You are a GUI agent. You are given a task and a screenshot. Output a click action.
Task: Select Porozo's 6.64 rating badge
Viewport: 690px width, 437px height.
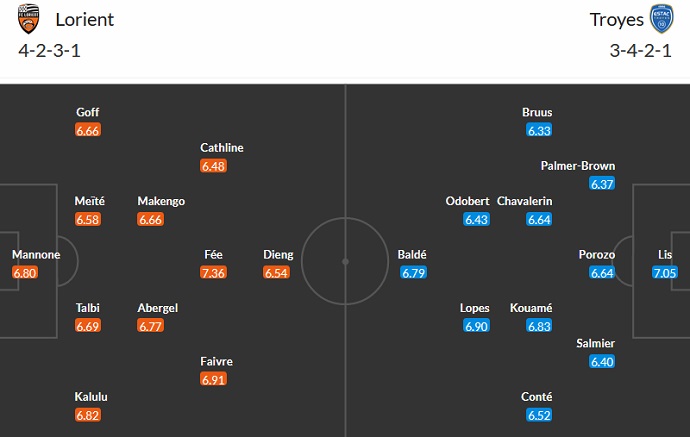tap(603, 272)
